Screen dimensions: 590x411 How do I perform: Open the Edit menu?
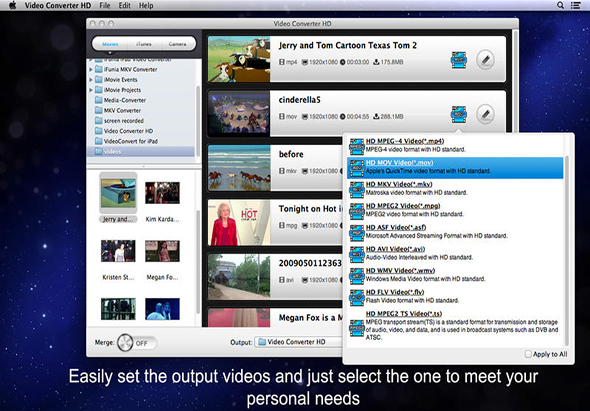[125, 5]
